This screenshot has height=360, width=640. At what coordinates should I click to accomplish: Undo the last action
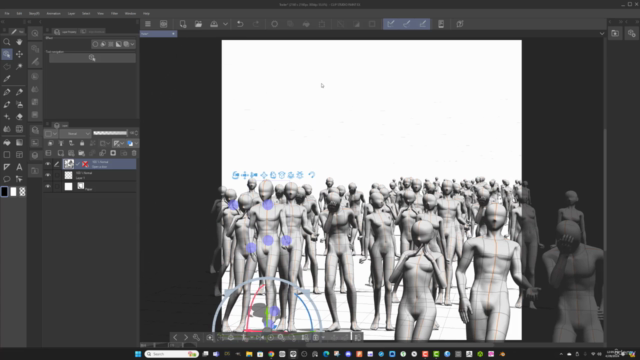(240, 24)
